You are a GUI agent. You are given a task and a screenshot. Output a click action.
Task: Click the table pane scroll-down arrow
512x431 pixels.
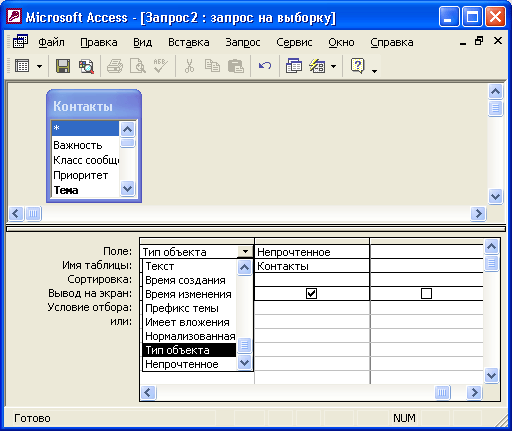(496, 196)
